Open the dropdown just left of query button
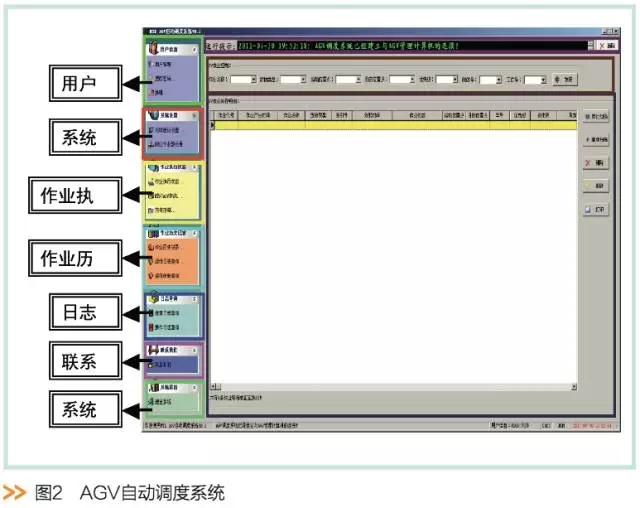The image size is (640, 508). point(541,79)
